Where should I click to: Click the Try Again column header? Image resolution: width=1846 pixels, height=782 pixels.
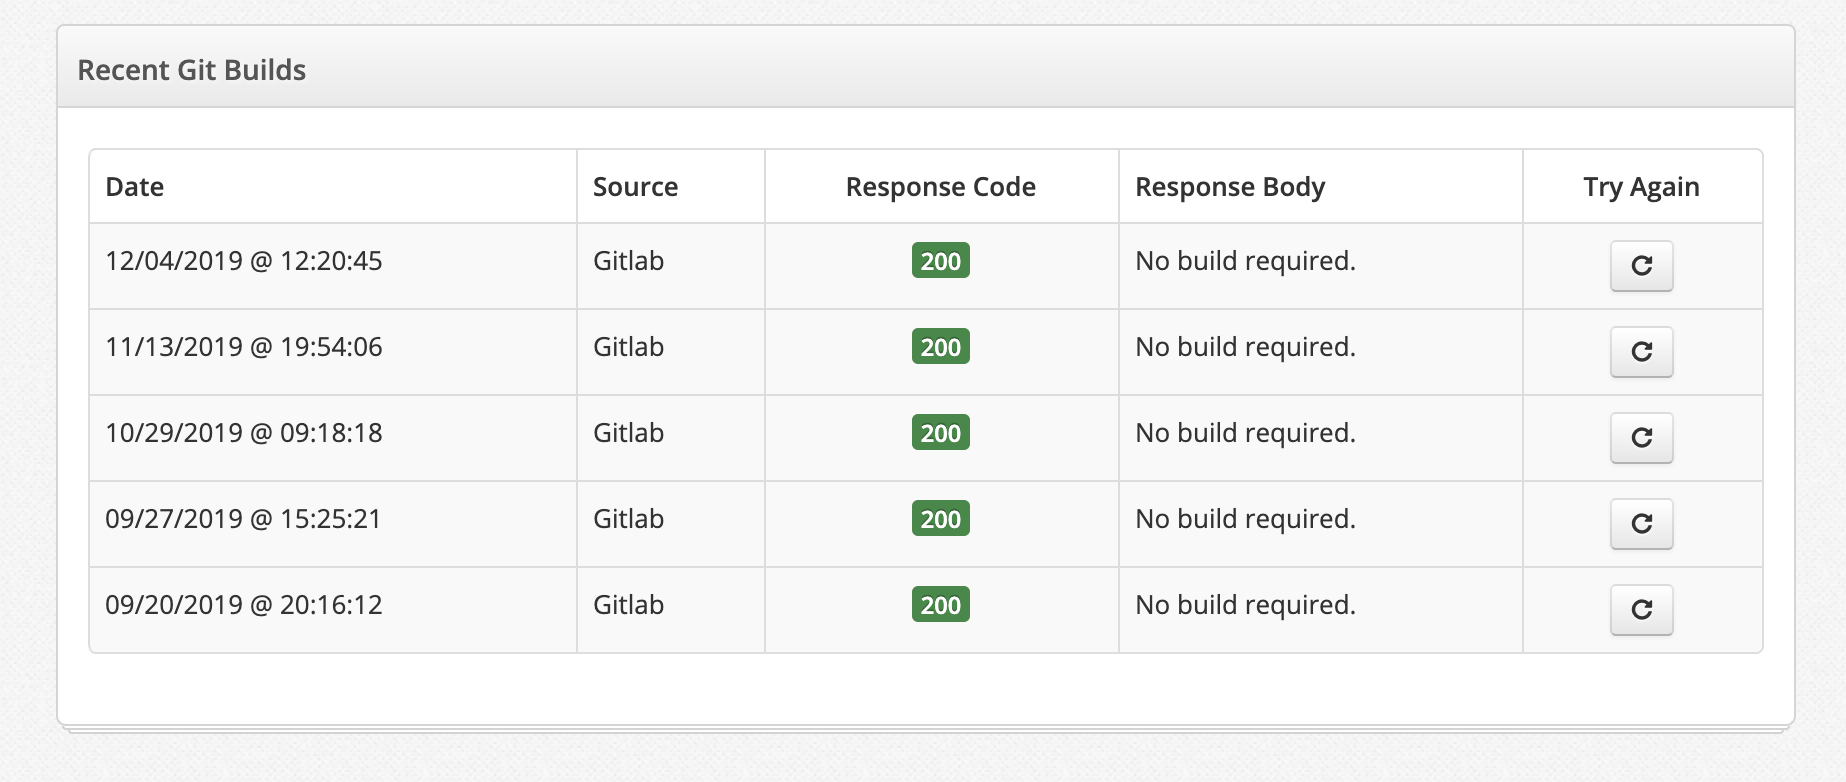tap(1641, 187)
